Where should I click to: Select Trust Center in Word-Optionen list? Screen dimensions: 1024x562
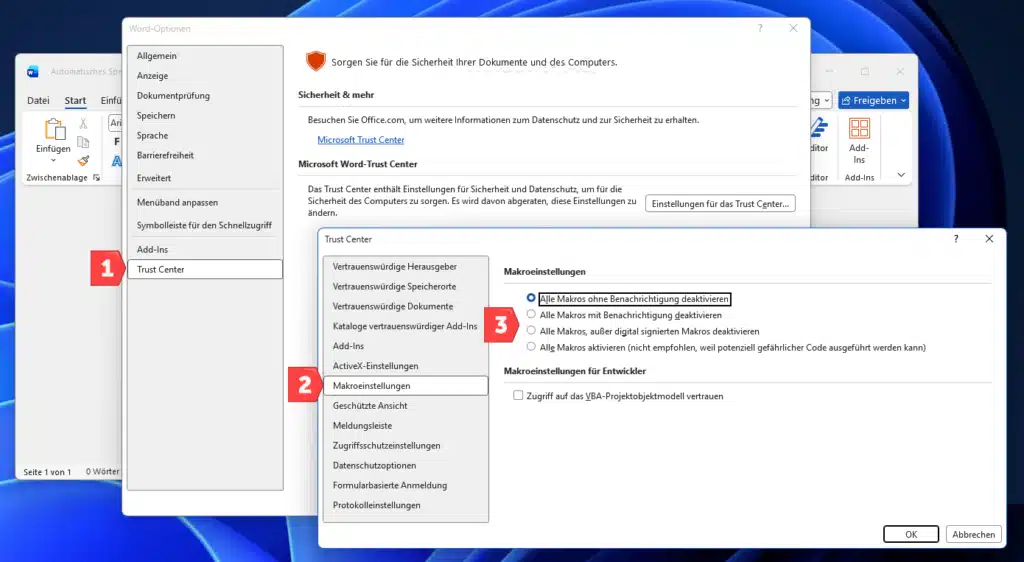point(205,269)
